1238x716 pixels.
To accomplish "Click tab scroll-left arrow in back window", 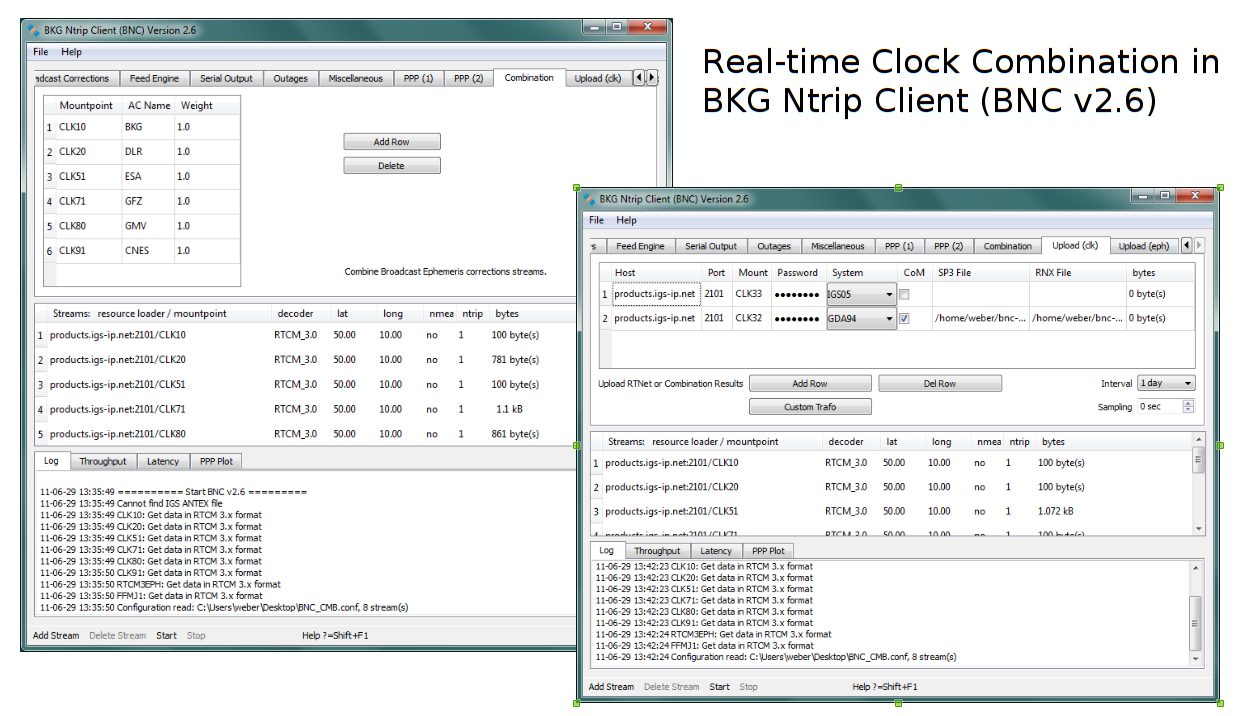I will tap(640, 78).
